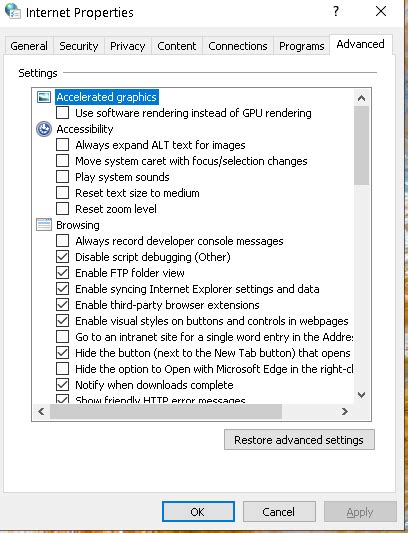The height and width of the screenshot is (533, 408).
Task: Click the vertical scrollbar thumb
Action: coord(361,145)
